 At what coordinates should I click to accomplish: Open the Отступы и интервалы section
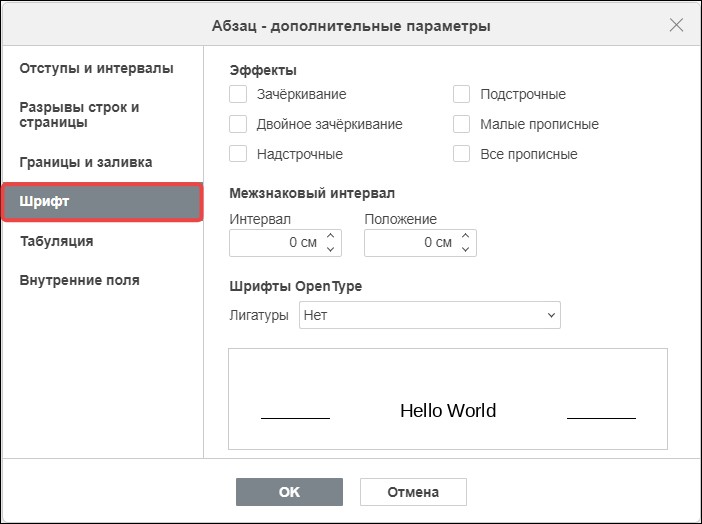[x=96, y=69]
